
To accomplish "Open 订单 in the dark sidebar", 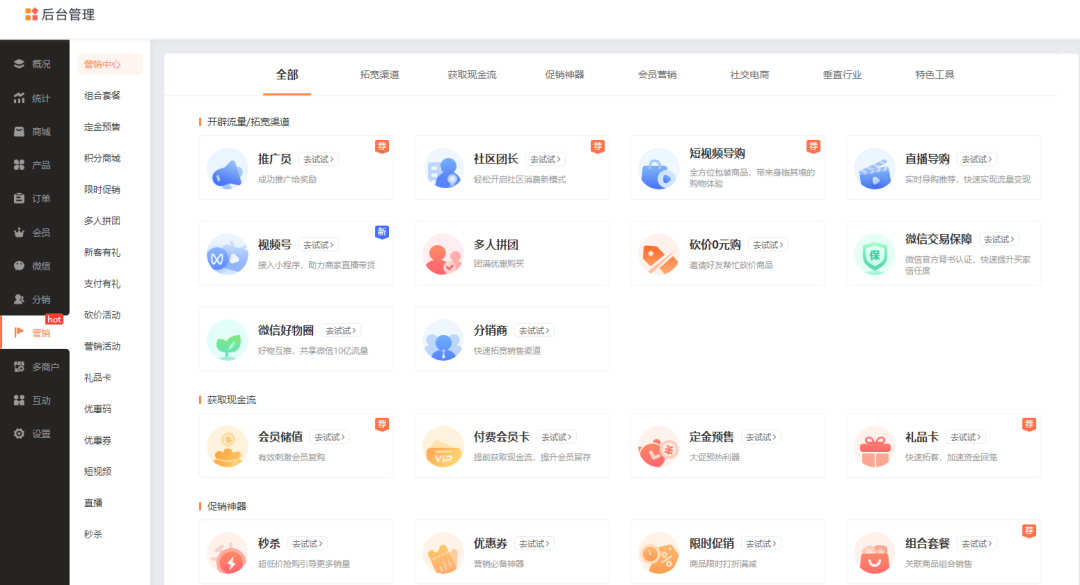I will coord(34,198).
